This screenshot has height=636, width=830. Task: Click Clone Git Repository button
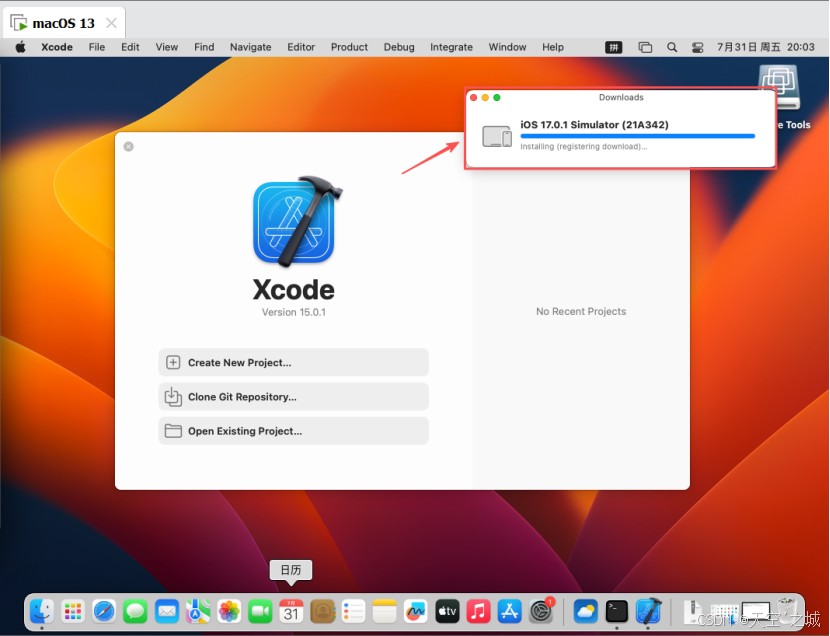tap(293, 397)
